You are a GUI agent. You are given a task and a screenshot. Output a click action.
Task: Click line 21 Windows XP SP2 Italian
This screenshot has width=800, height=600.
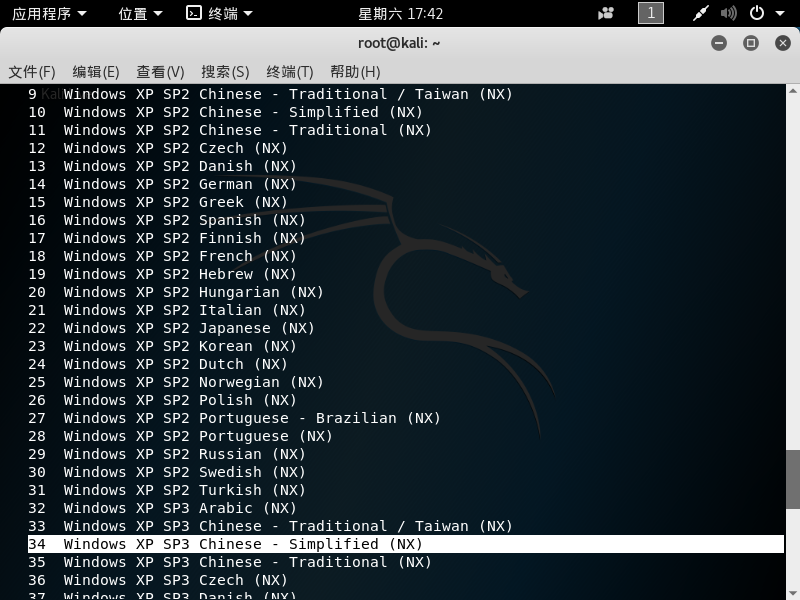pos(167,310)
